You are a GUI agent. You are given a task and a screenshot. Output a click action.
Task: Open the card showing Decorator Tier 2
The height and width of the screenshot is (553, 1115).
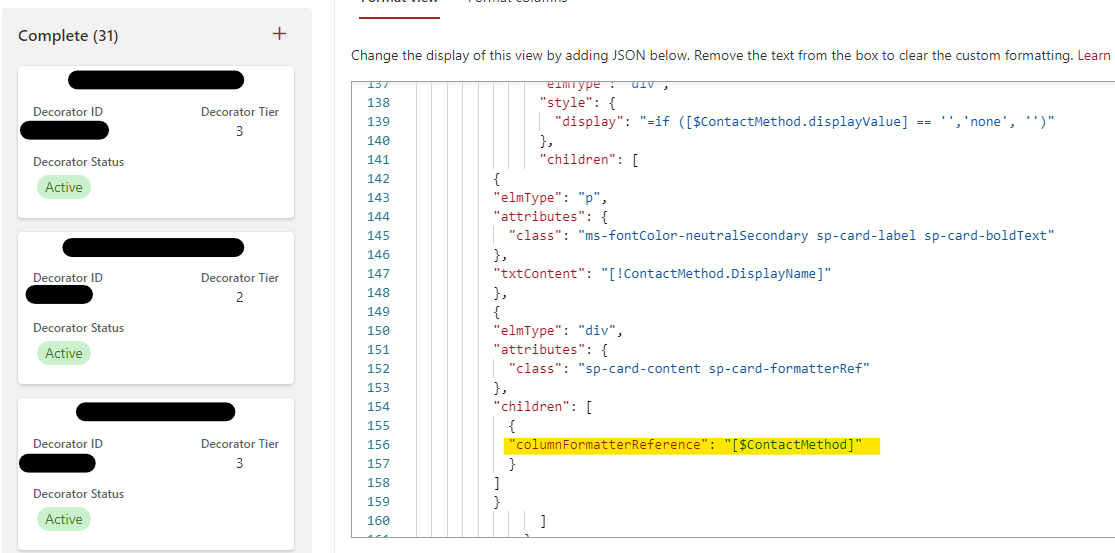(x=156, y=308)
